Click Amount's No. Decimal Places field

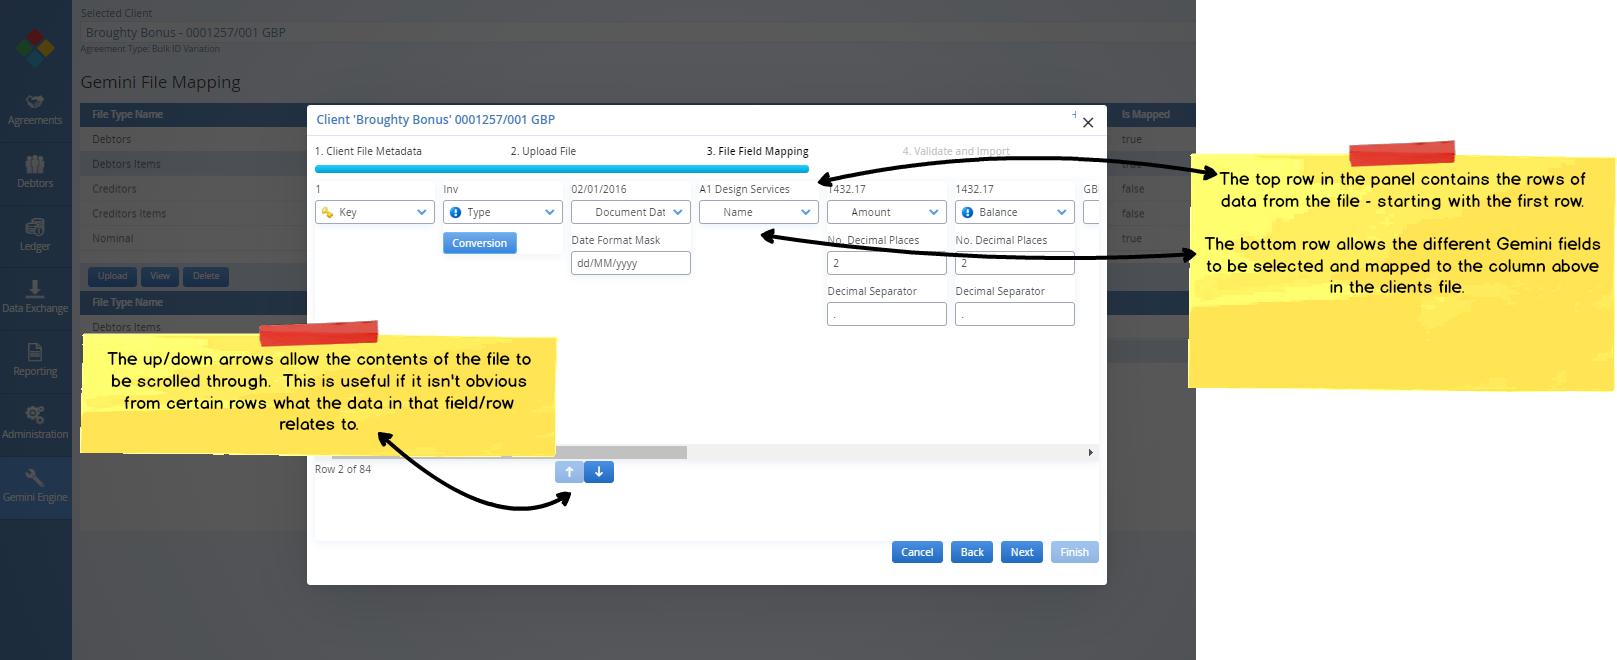point(887,263)
